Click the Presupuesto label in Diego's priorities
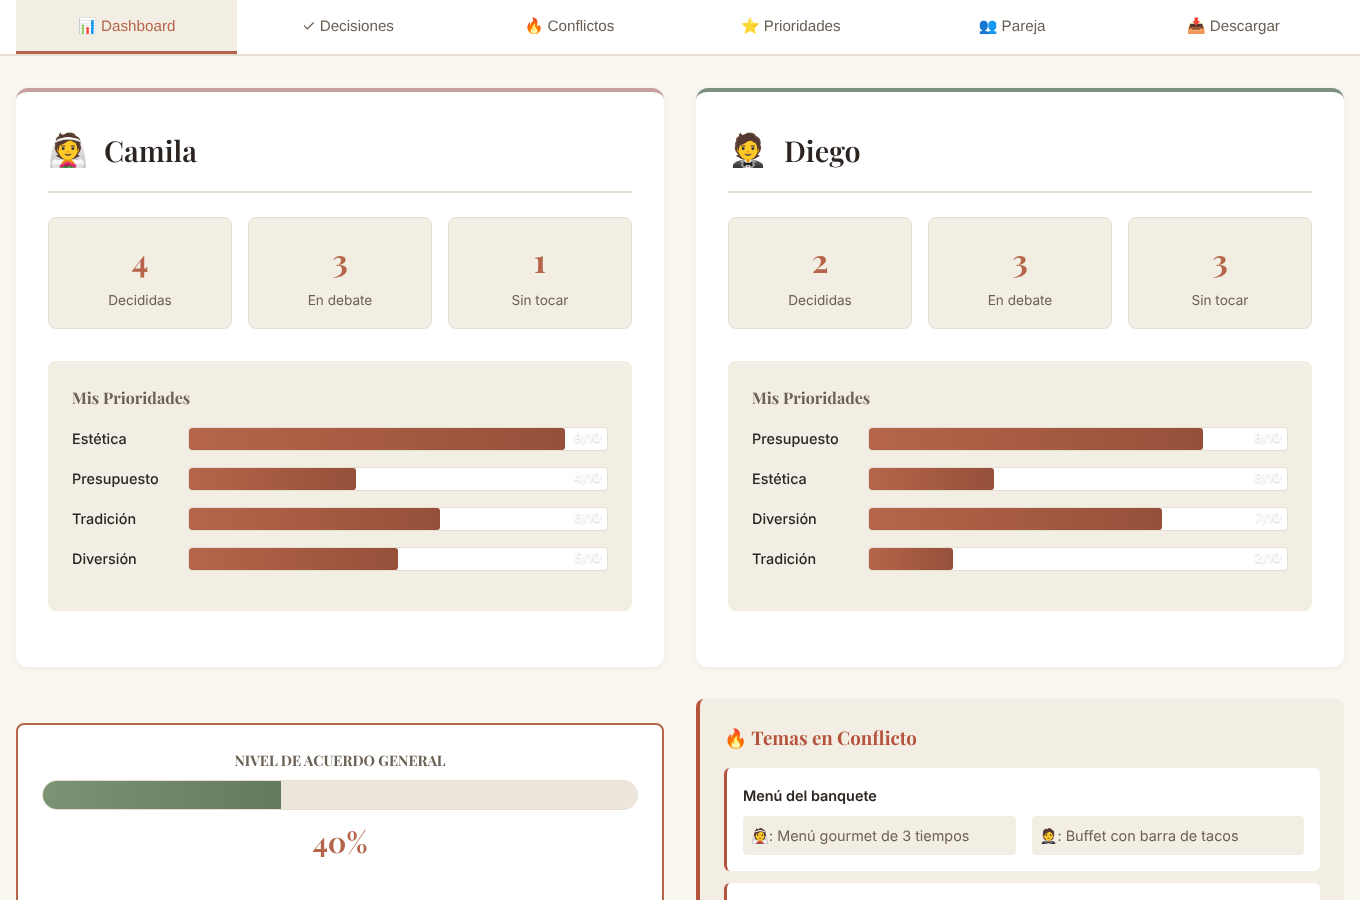 point(795,439)
